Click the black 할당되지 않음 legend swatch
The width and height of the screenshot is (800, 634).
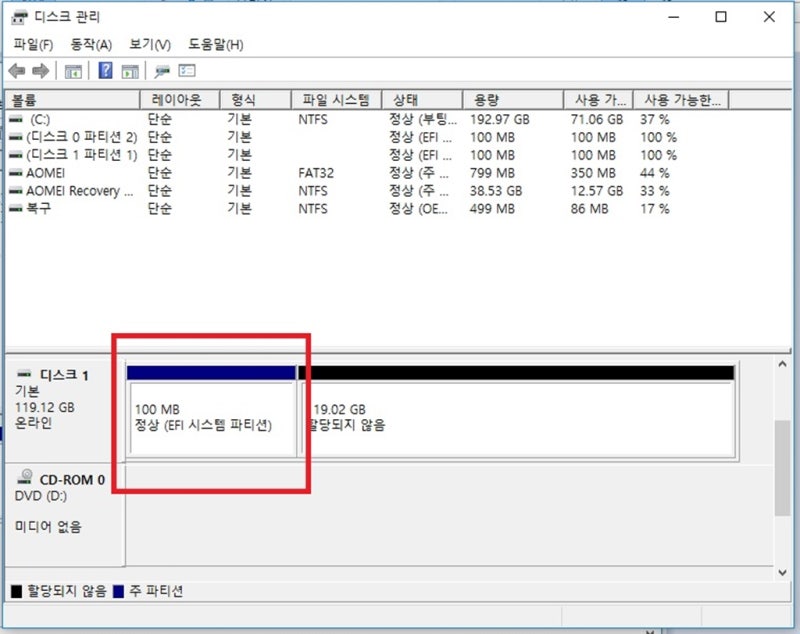click(17, 591)
